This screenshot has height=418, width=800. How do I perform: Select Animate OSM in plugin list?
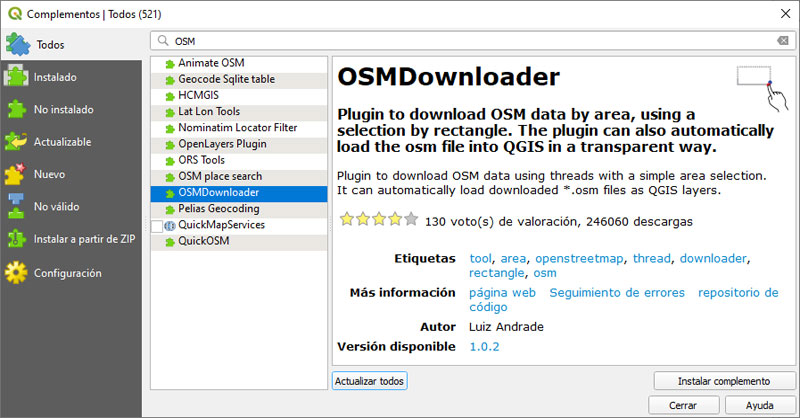pyautogui.click(x=239, y=63)
